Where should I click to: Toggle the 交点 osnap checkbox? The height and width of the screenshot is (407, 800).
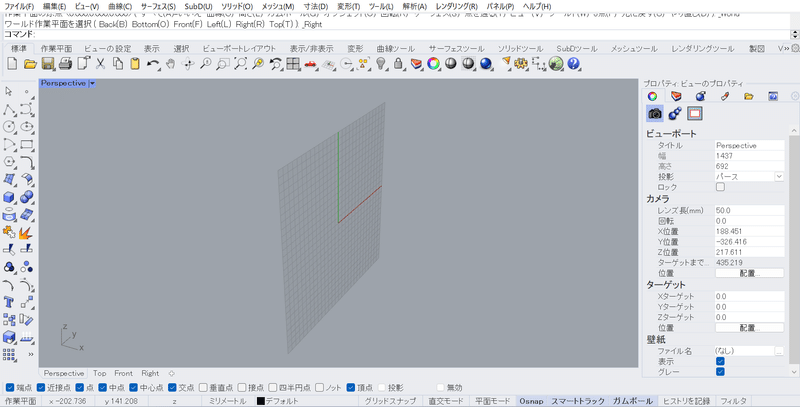[x=172, y=388]
